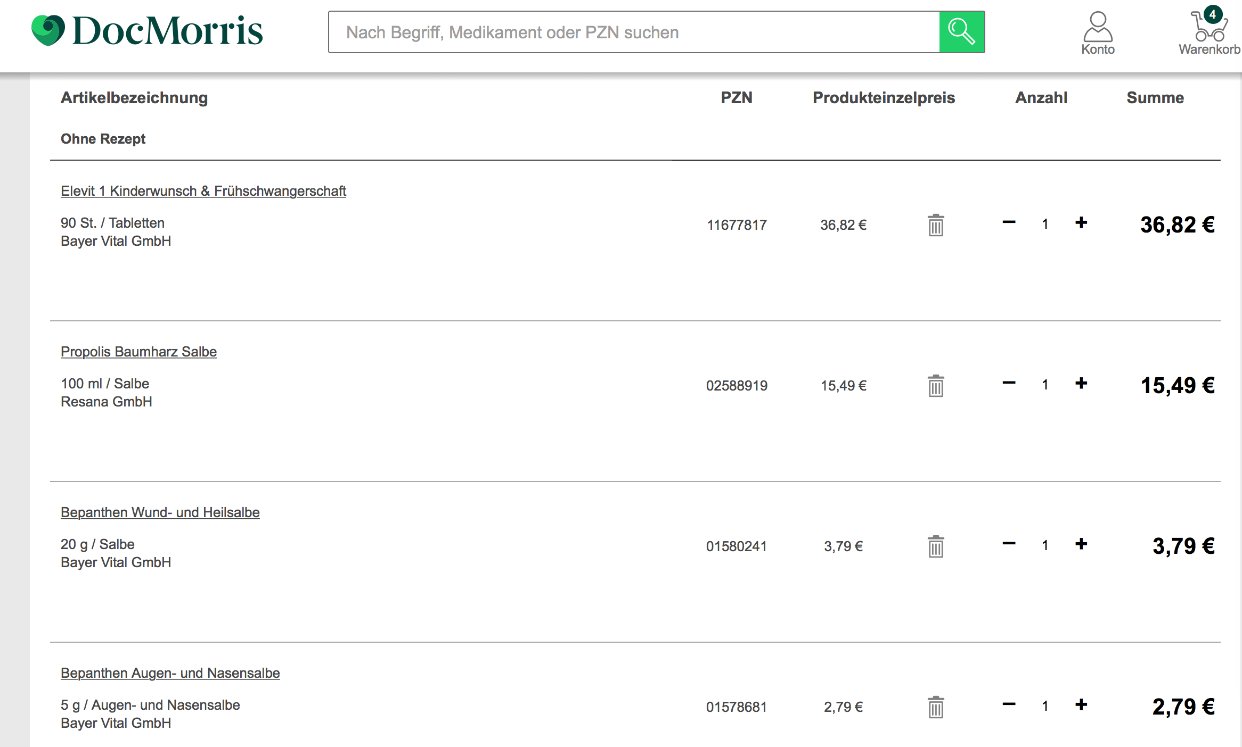Click the unit price 36,82 € for Elevit
Image resolution: width=1242 pixels, height=747 pixels.
coord(844,225)
